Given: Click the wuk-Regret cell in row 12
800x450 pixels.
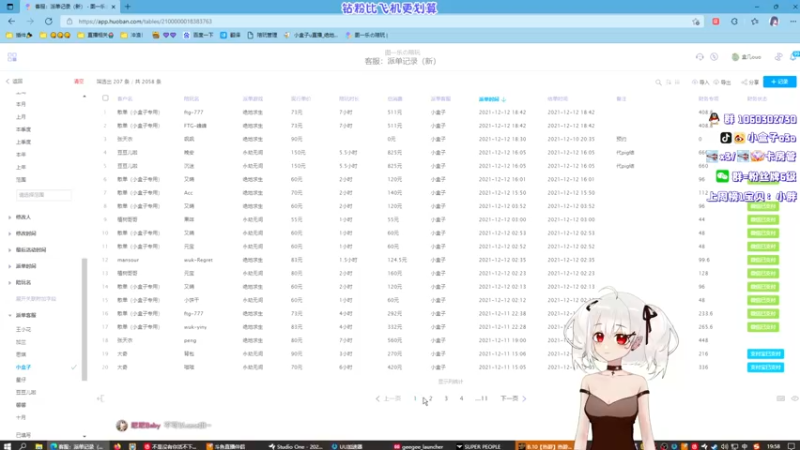Looking at the screenshot, I should (x=198, y=260).
